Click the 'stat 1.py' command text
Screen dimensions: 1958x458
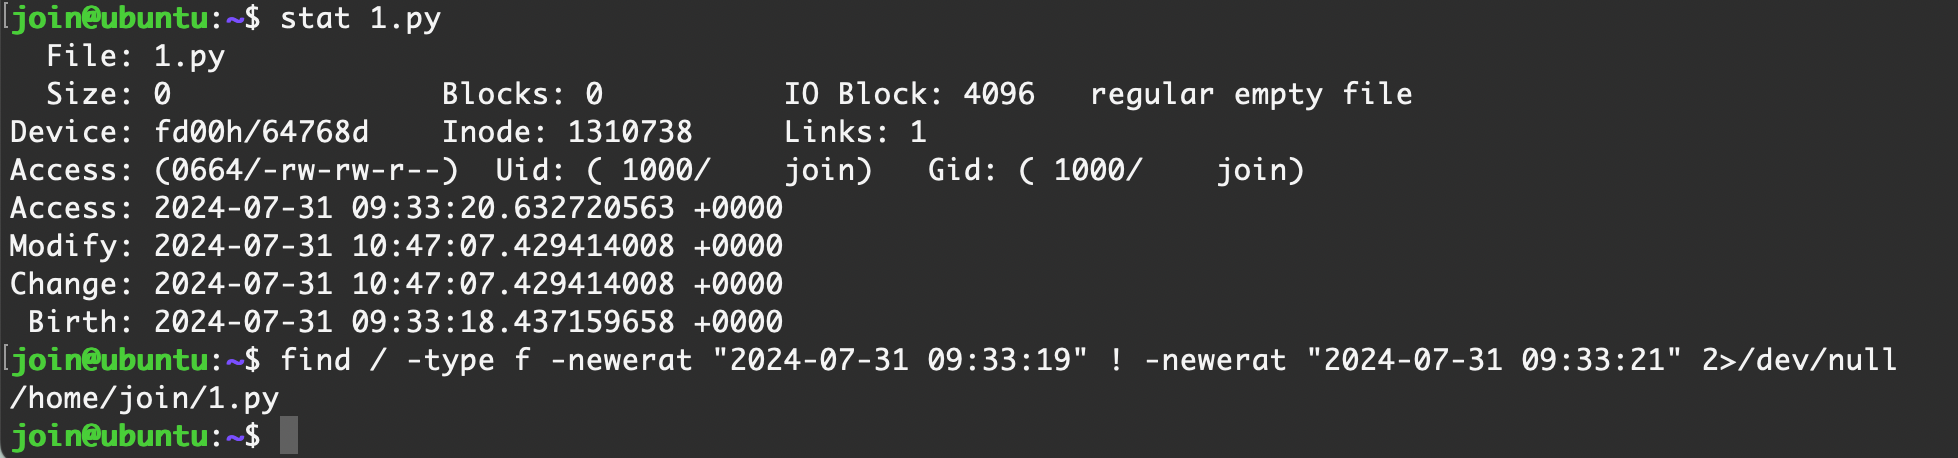360,19
